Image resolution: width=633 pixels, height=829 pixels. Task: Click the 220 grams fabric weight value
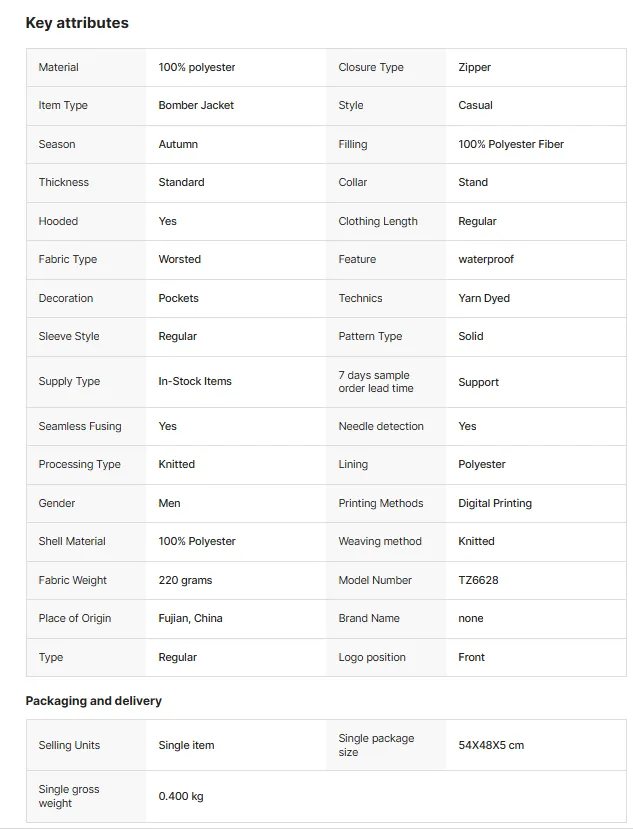185,580
